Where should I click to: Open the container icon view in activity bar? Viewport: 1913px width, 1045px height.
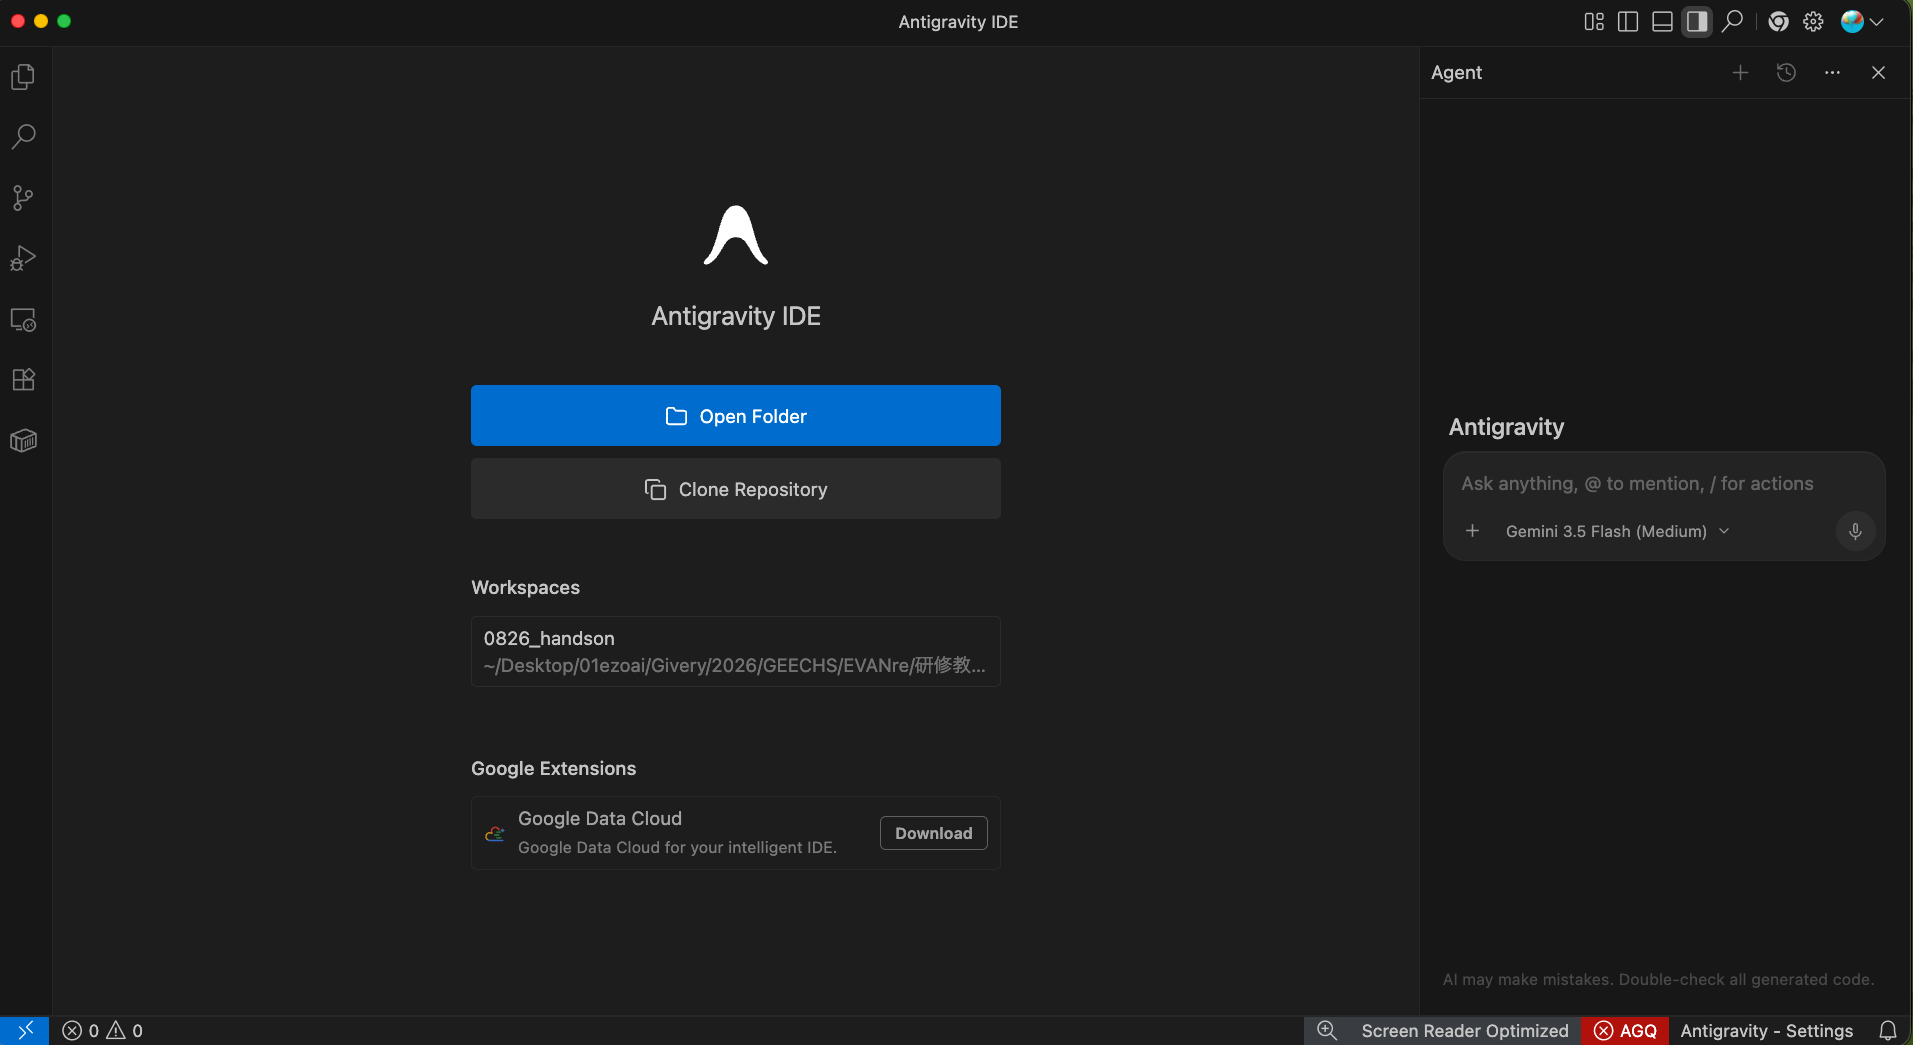point(24,441)
